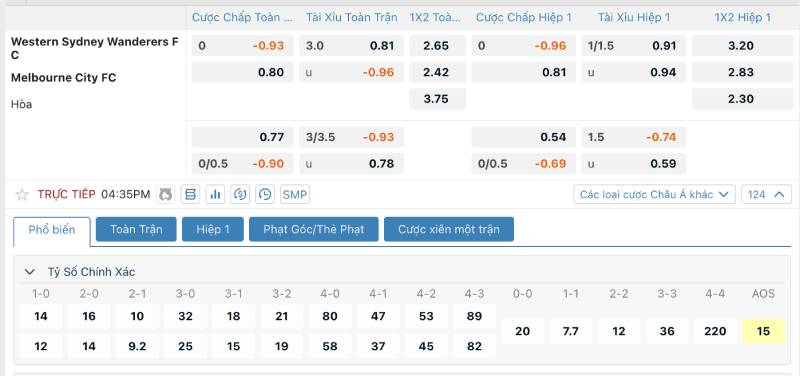Switch to the Hiệp 1 tab

point(213,229)
